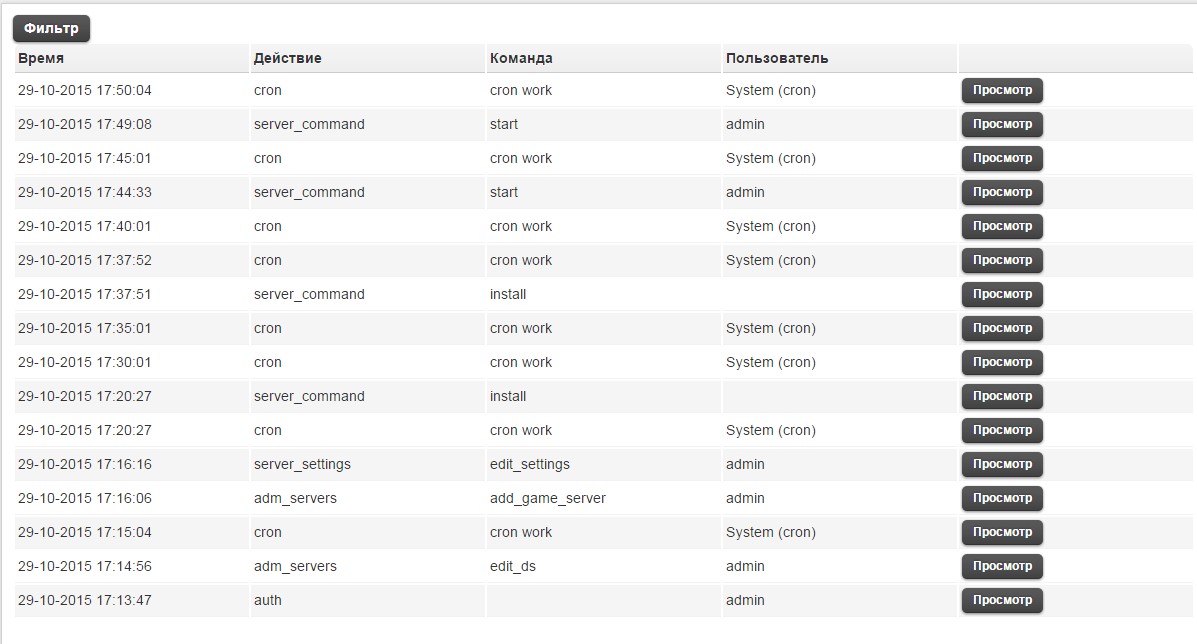View the 17:37:52 cron work entry
The image size is (1197, 644).
coord(1002,261)
